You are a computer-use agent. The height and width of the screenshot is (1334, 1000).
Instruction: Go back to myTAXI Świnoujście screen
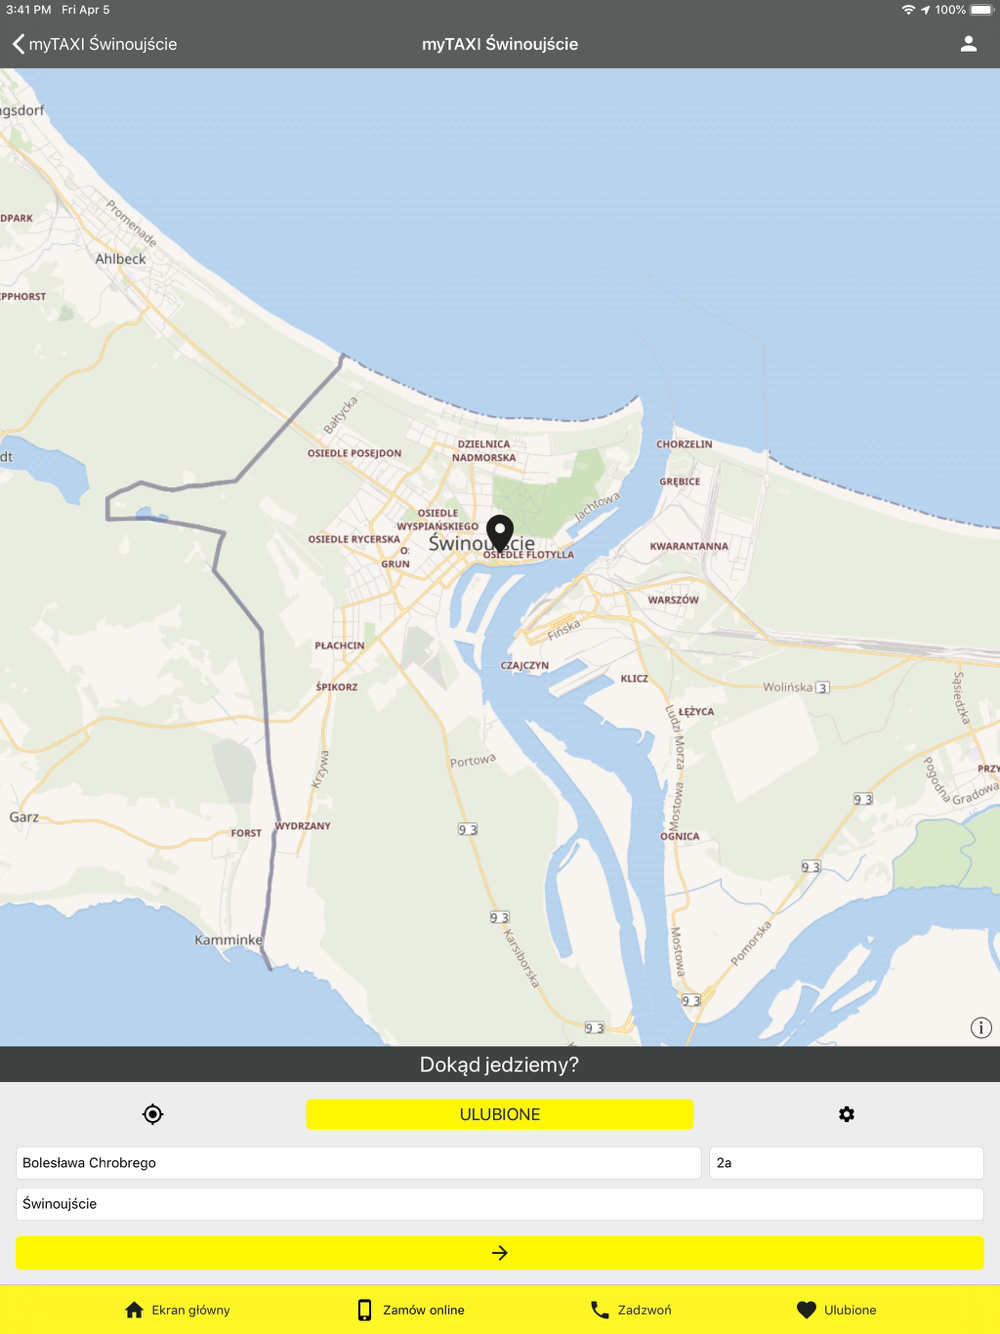pyautogui.click(x=94, y=44)
